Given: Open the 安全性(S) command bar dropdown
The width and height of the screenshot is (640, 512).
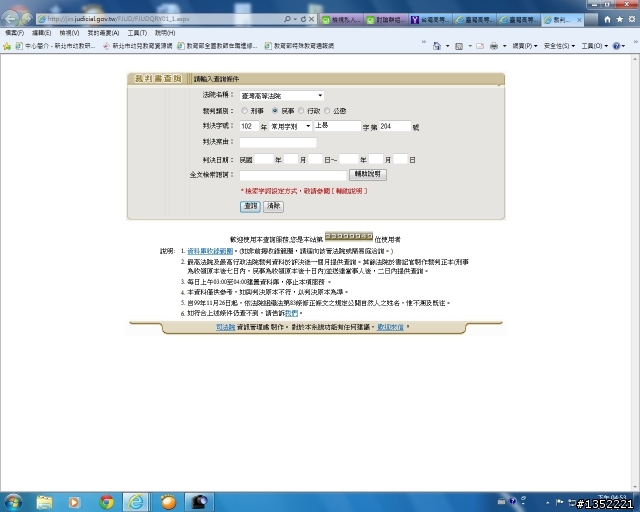Looking at the screenshot, I should pos(559,46).
